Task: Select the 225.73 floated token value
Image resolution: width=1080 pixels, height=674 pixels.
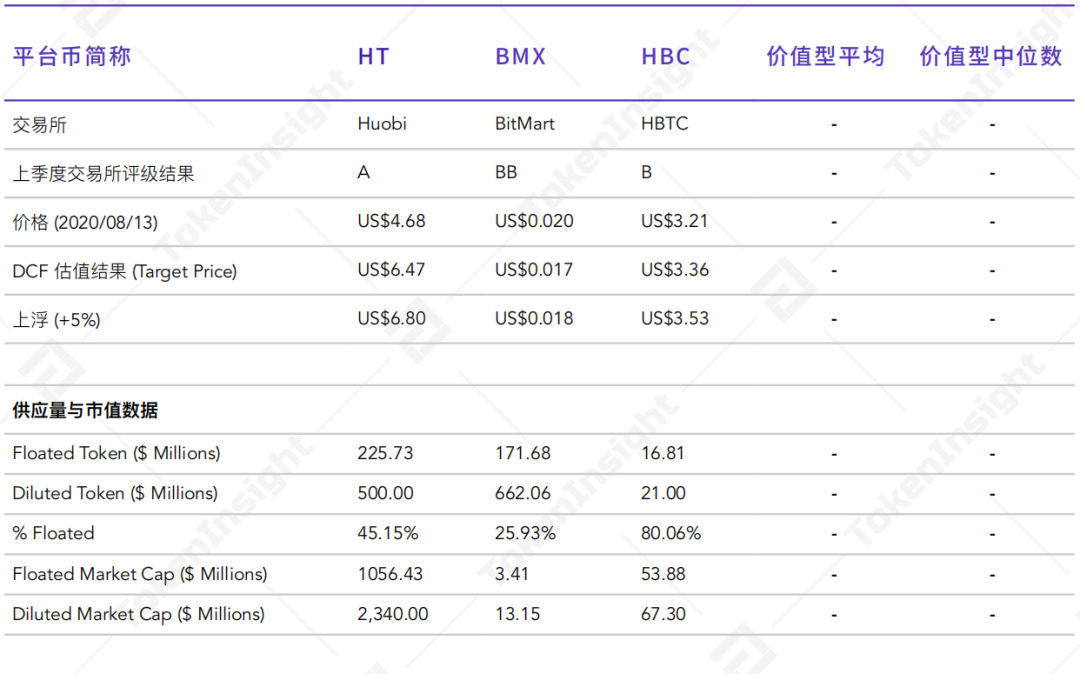Action: tap(386, 453)
